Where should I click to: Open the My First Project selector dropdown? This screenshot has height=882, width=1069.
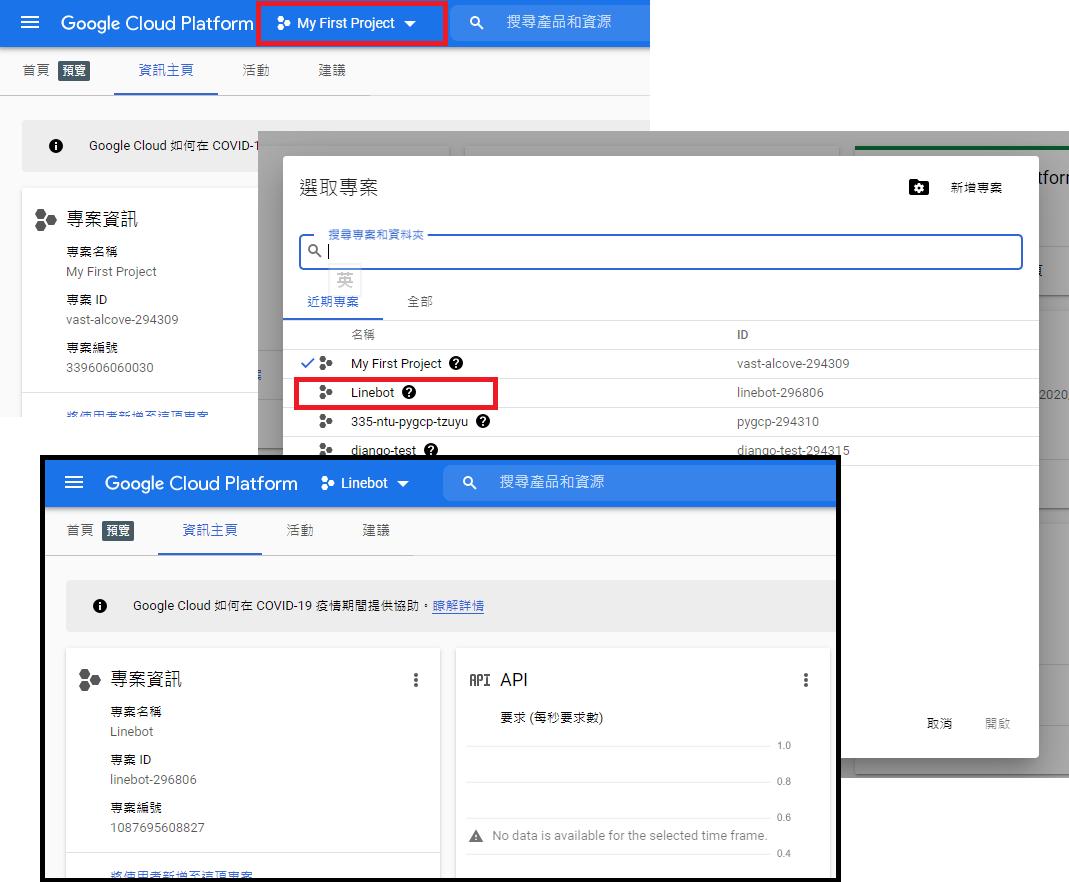(346, 23)
